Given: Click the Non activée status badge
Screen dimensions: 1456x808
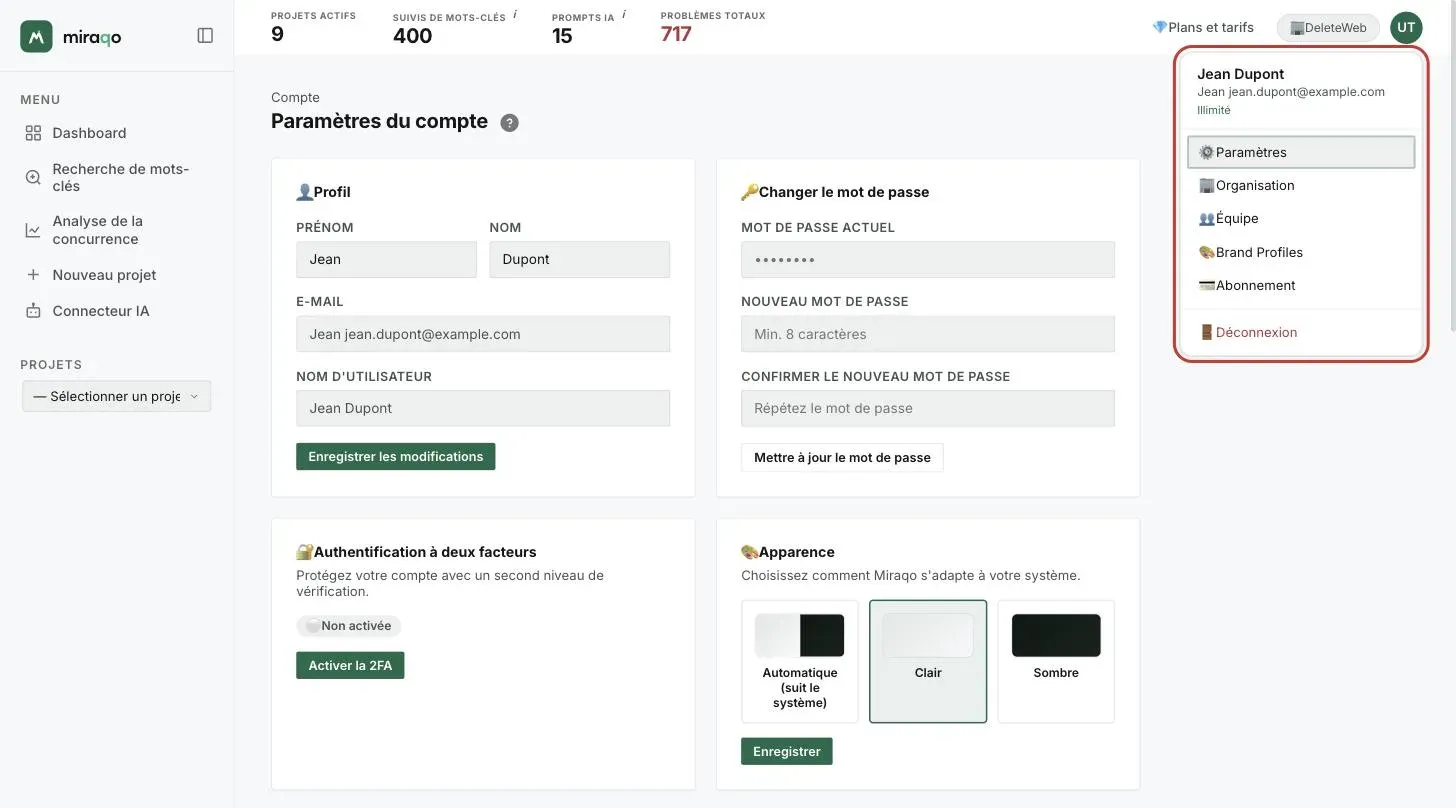Looking at the screenshot, I should pyautogui.click(x=349, y=626).
